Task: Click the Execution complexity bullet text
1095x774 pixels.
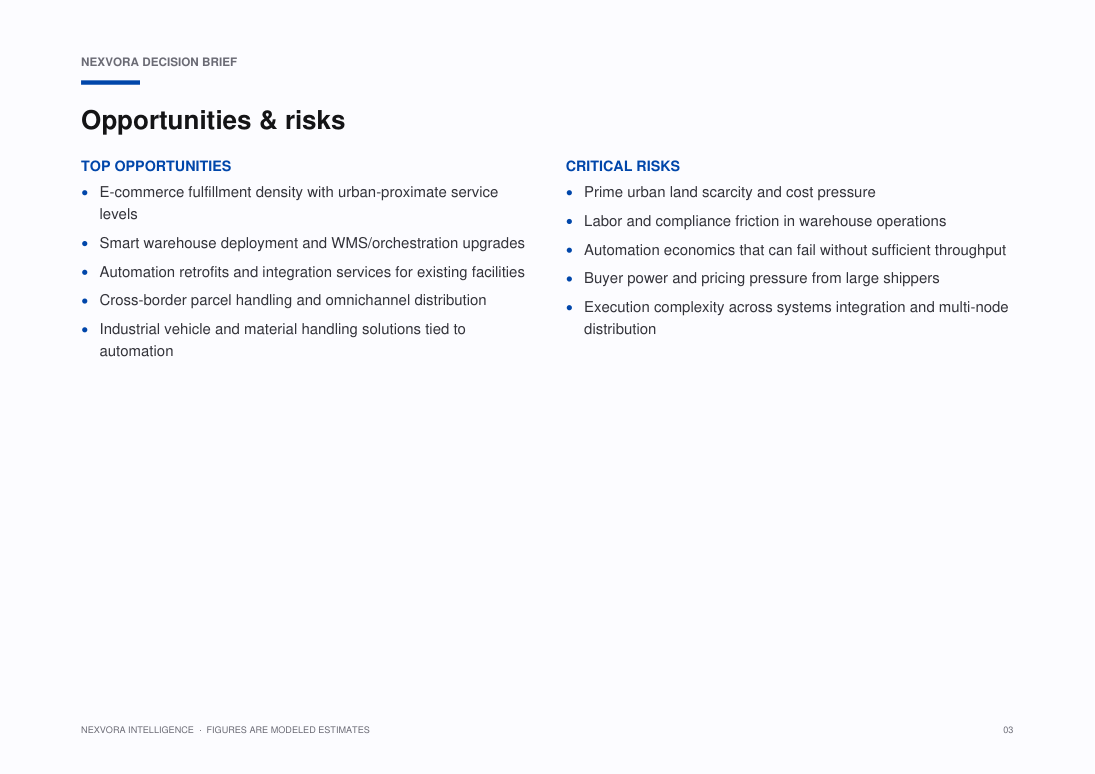Action: pyautogui.click(x=796, y=318)
